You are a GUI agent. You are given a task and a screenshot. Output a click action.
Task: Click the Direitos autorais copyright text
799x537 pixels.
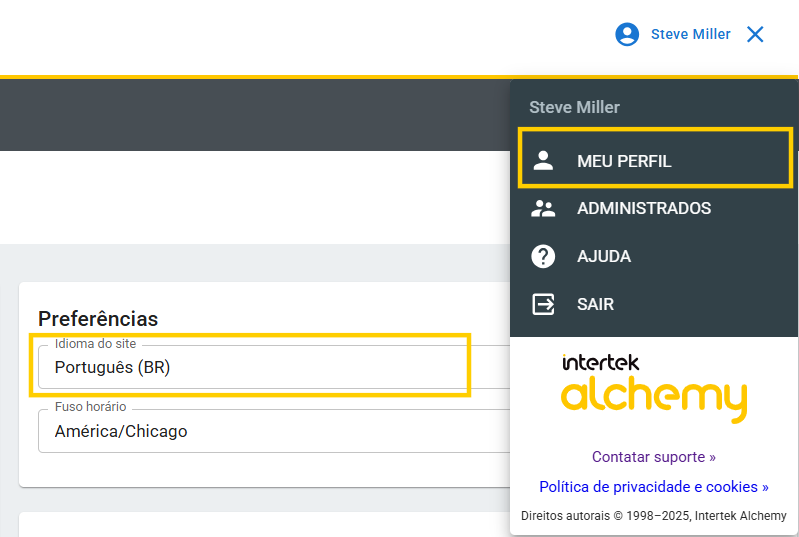pos(653,516)
